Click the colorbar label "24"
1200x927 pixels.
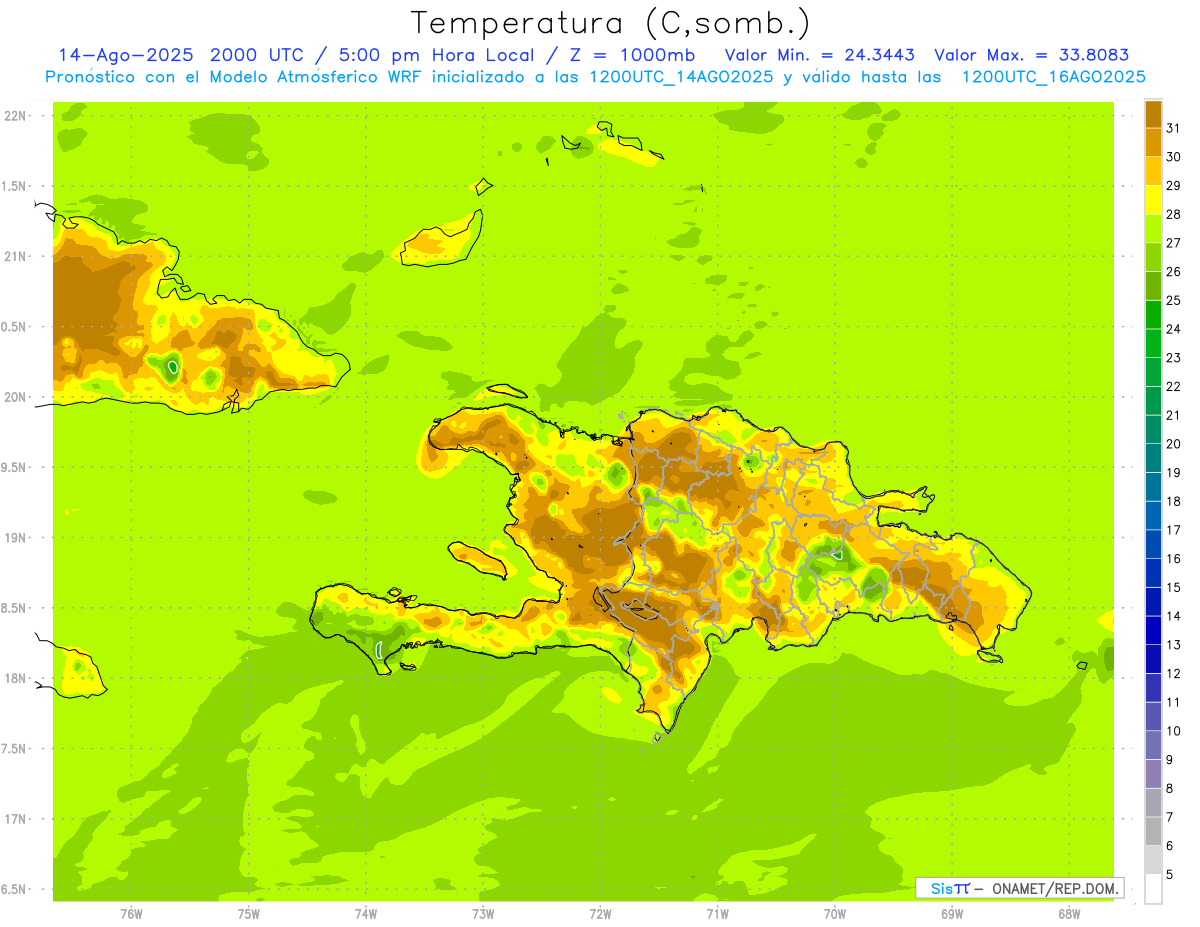tap(1174, 329)
